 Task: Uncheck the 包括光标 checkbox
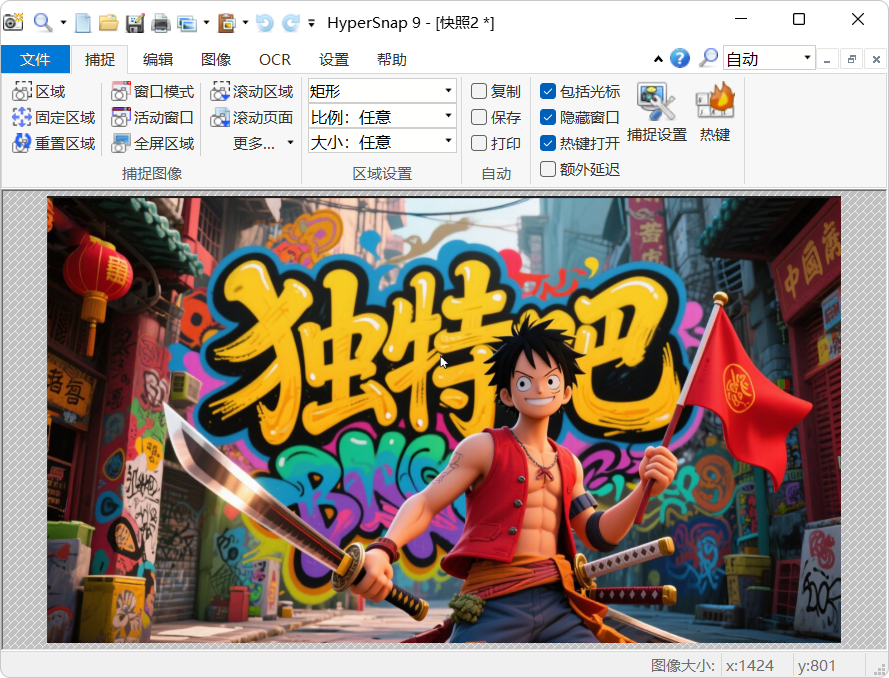pos(548,92)
